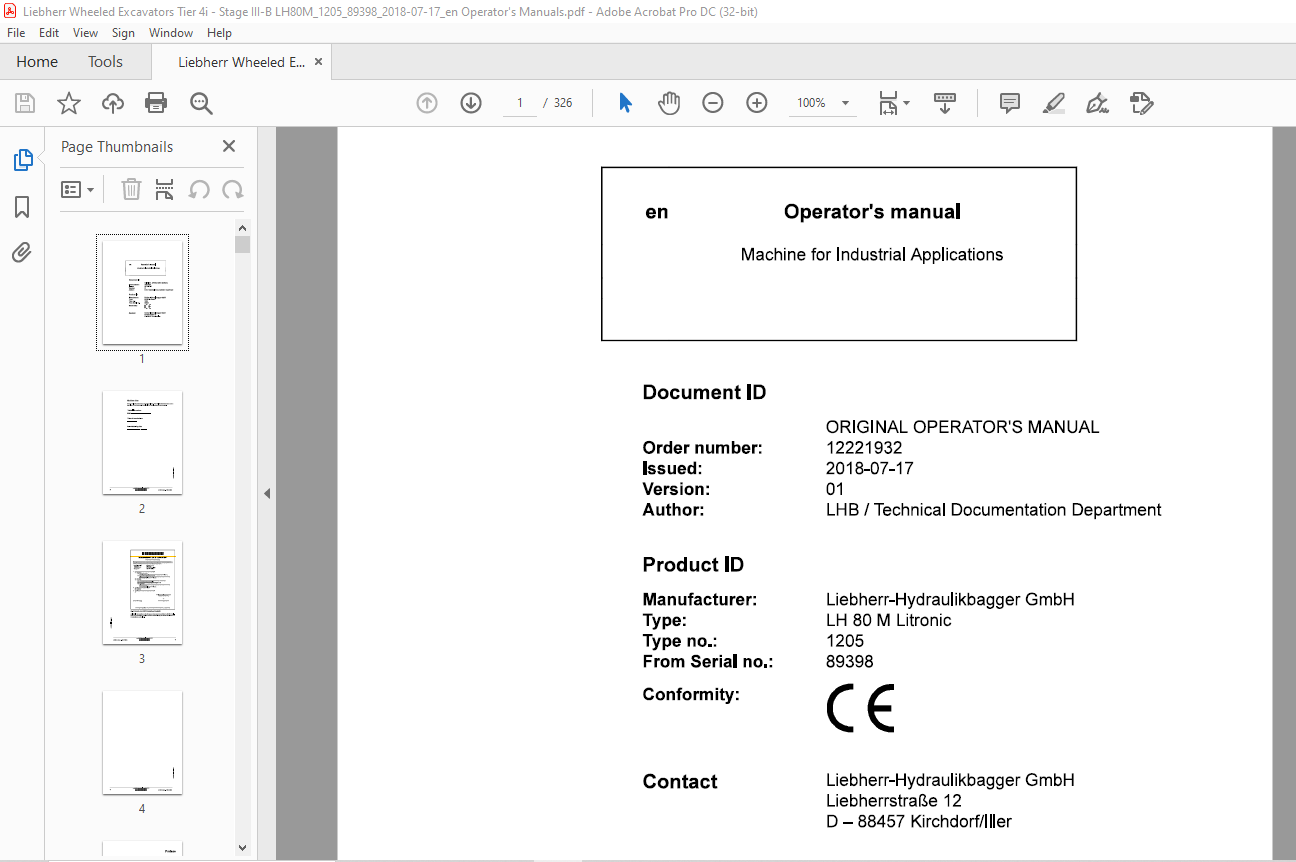Image resolution: width=1296 pixels, height=862 pixels.
Task: Click the Read mode scroll icon
Action: [x=945, y=103]
